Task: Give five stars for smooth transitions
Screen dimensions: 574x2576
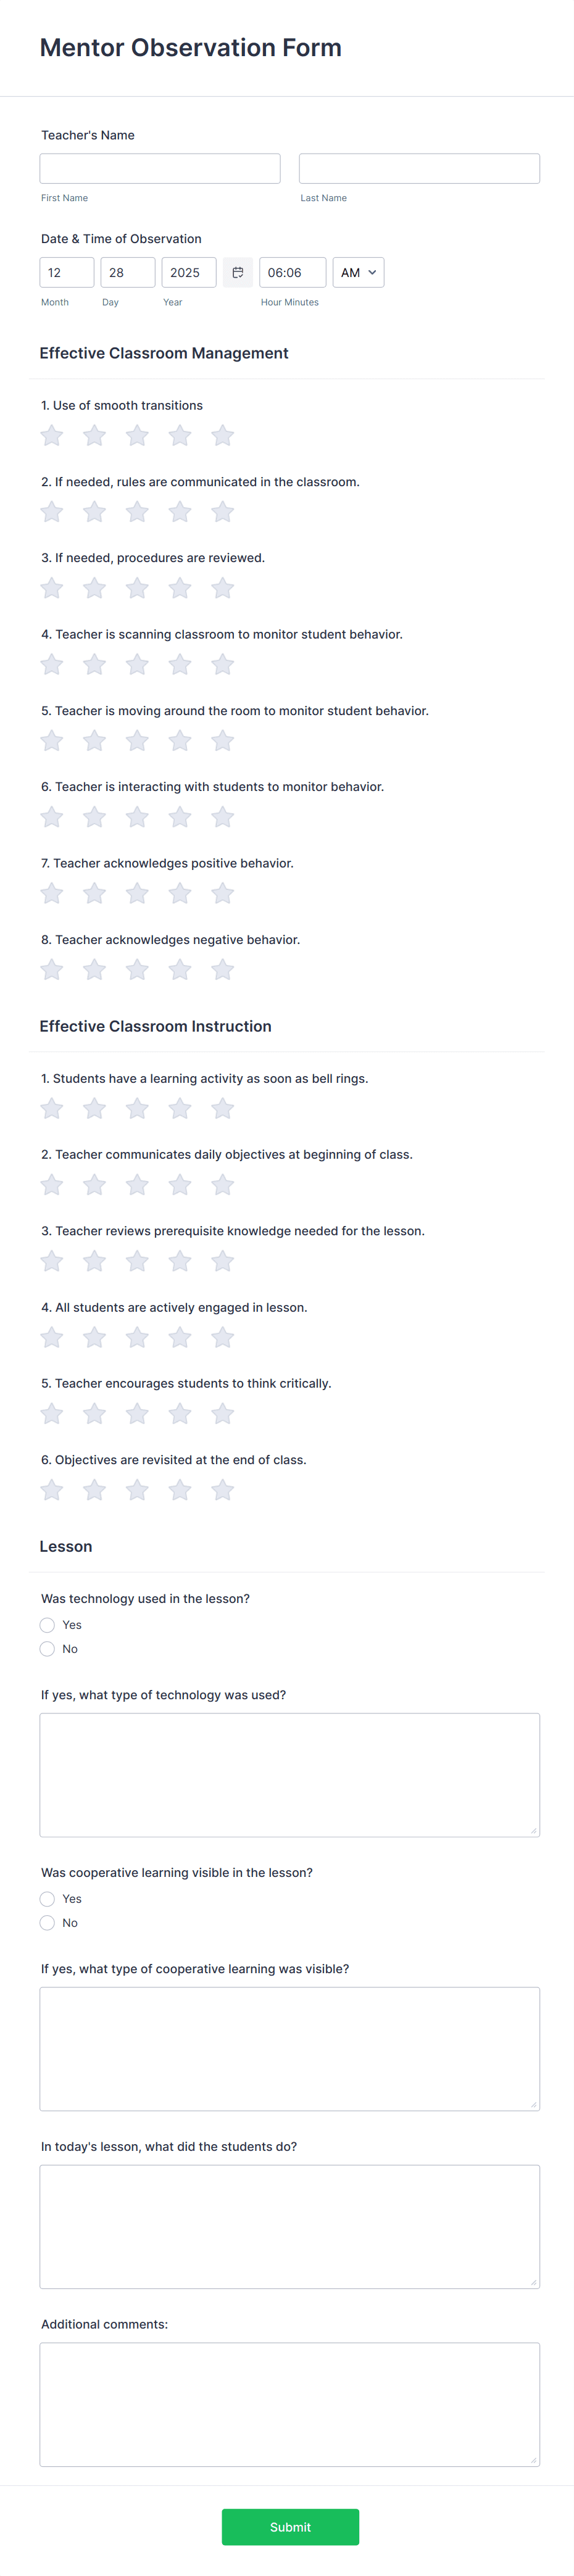Action: (x=222, y=435)
